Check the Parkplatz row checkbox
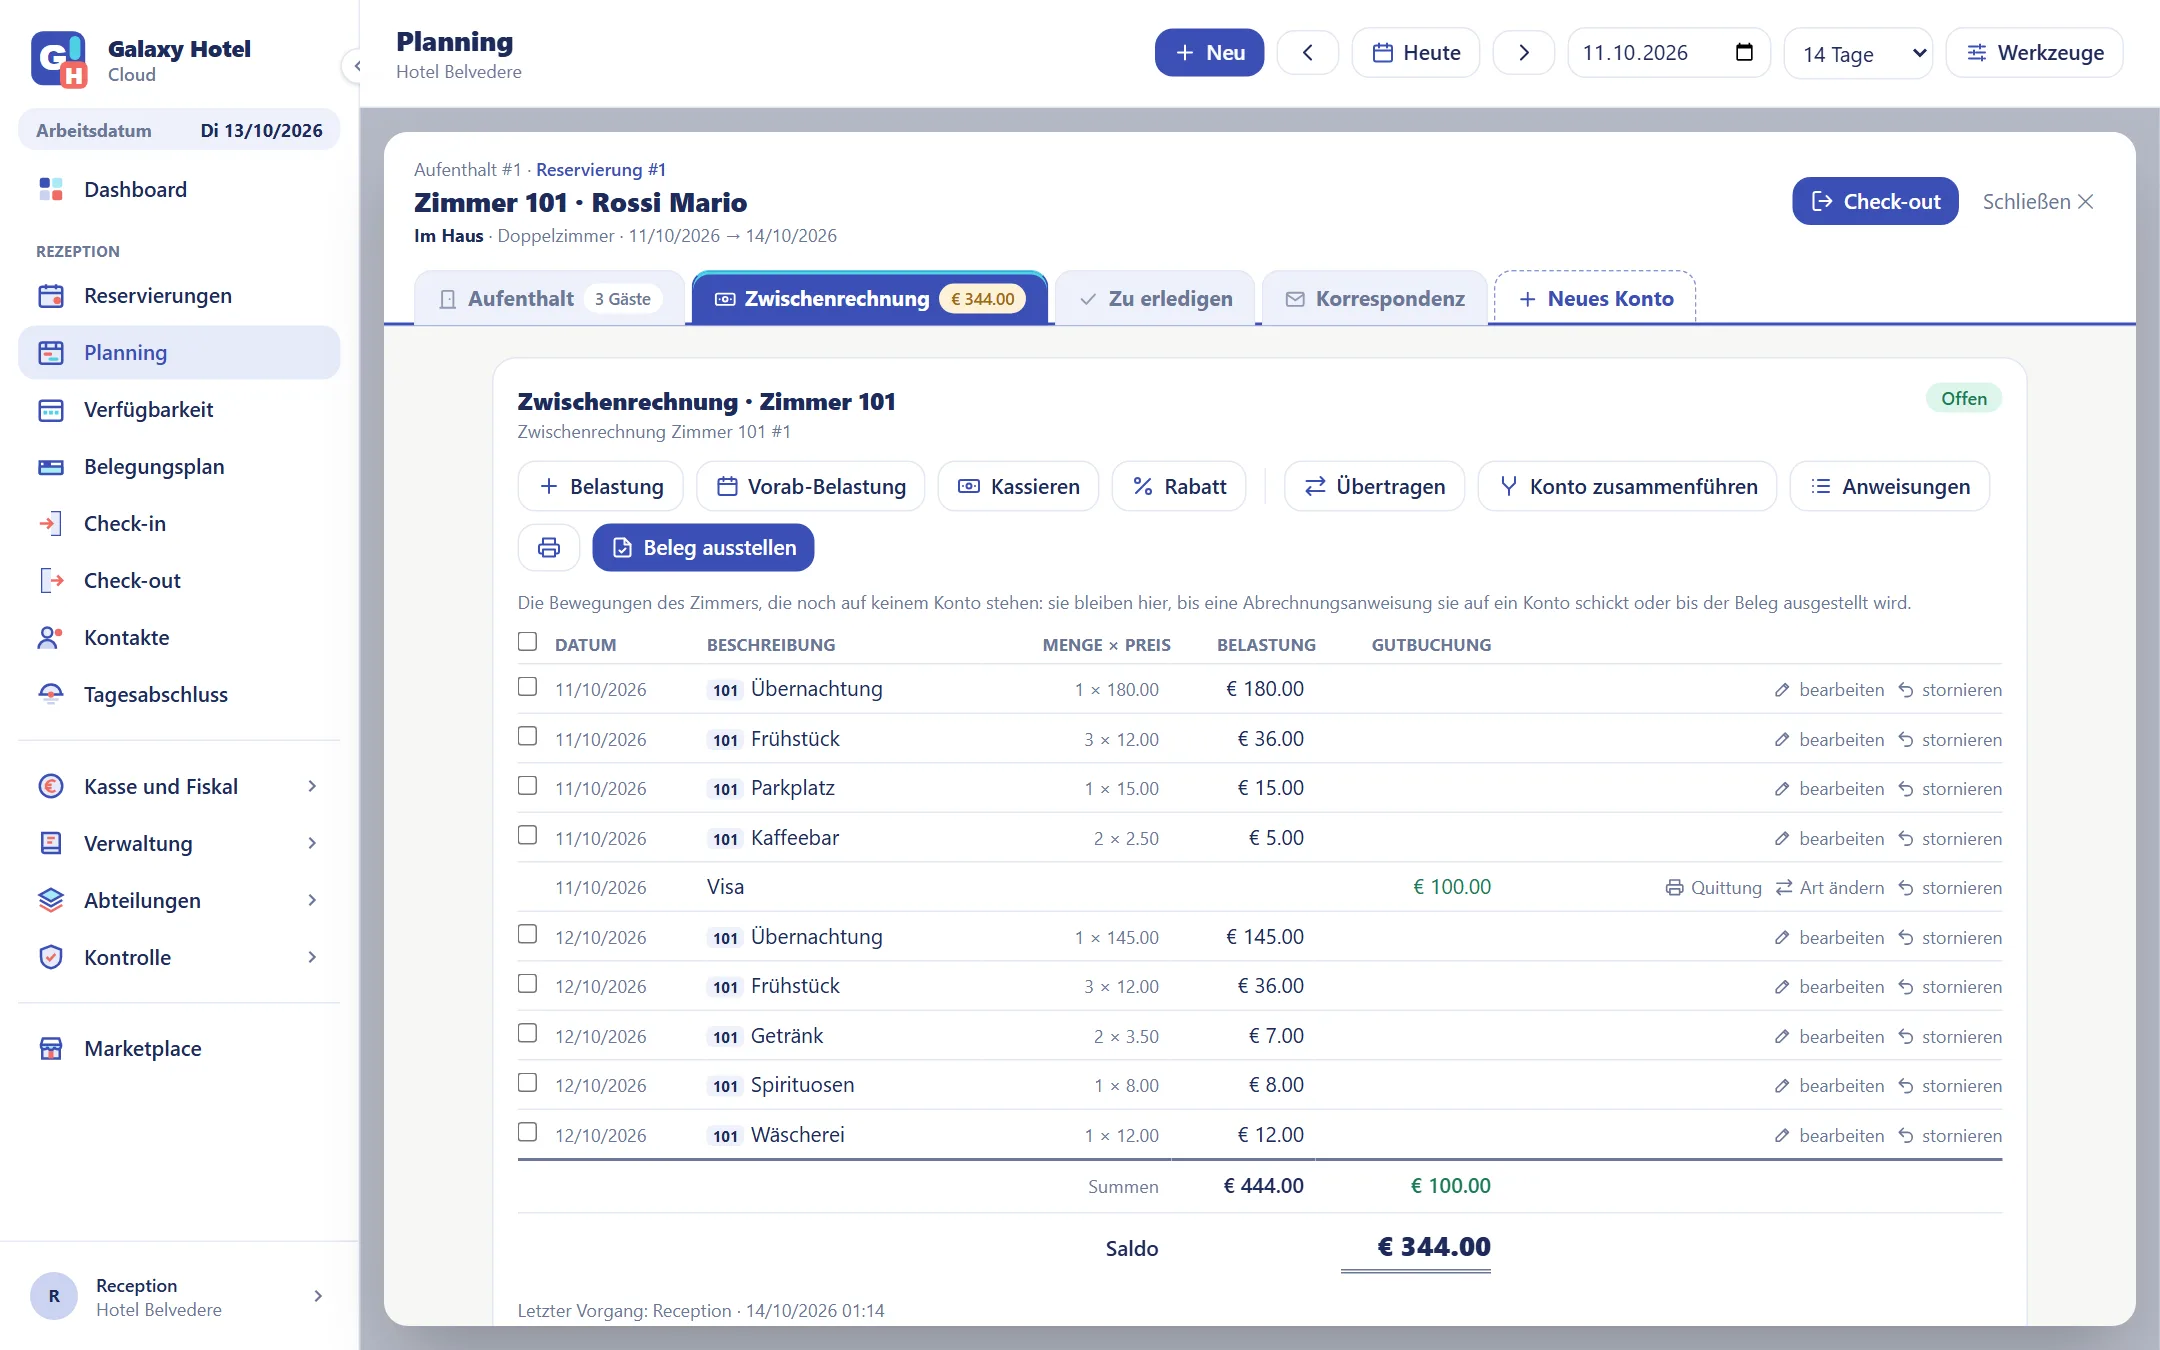2160x1350 pixels. (527, 786)
